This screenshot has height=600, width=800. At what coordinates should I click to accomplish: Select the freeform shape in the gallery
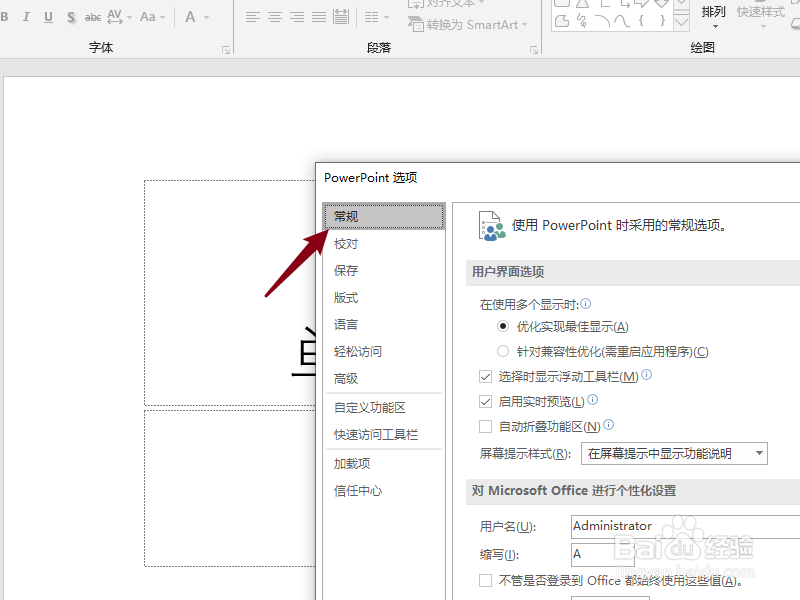coord(562,21)
